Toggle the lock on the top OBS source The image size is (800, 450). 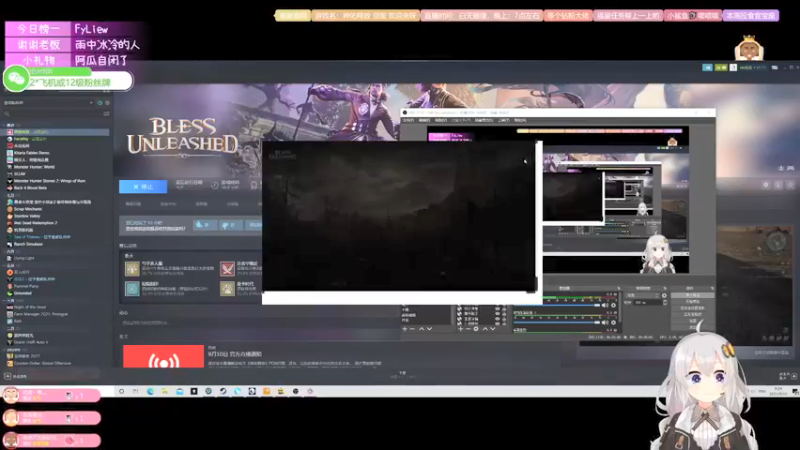point(504,309)
